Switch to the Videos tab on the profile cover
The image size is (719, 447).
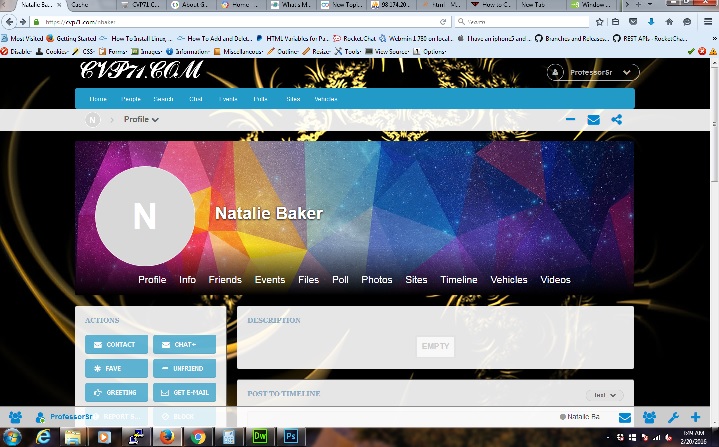(555, 280)
